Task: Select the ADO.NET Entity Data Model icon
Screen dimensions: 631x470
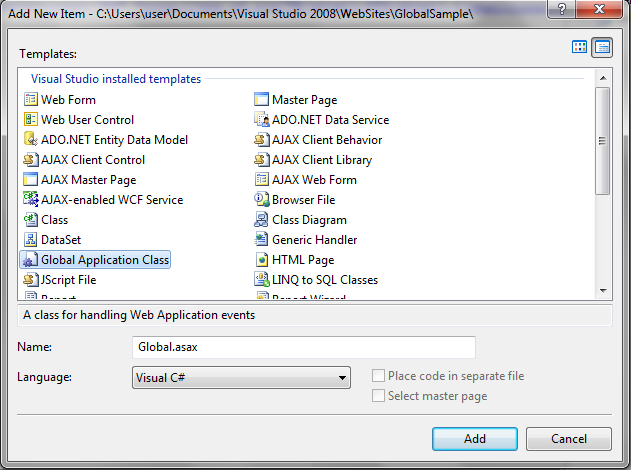Action: pyautogui.click(x=31, y=140)
